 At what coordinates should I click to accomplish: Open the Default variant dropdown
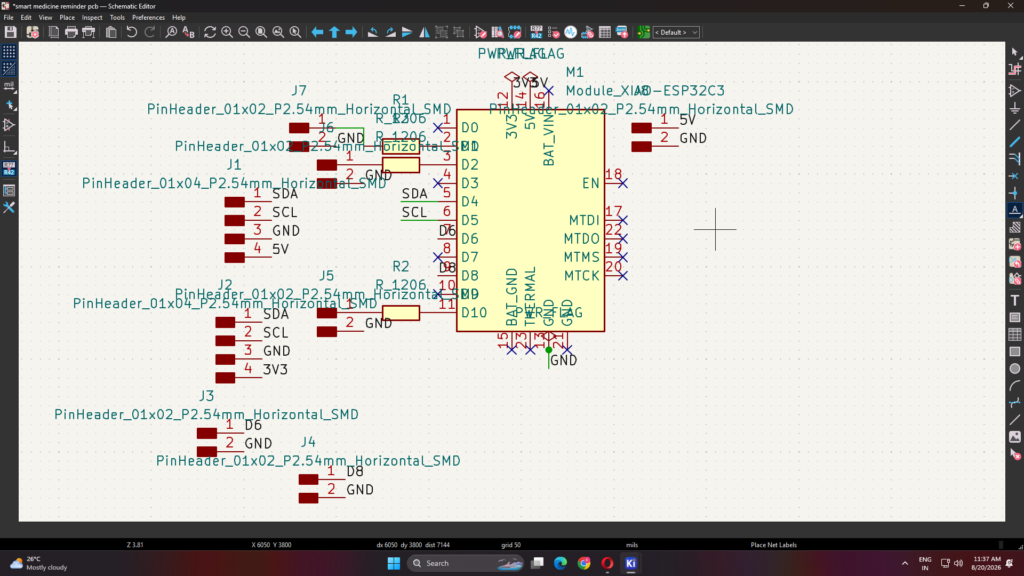pyautogui.click(x=677, y=32)
